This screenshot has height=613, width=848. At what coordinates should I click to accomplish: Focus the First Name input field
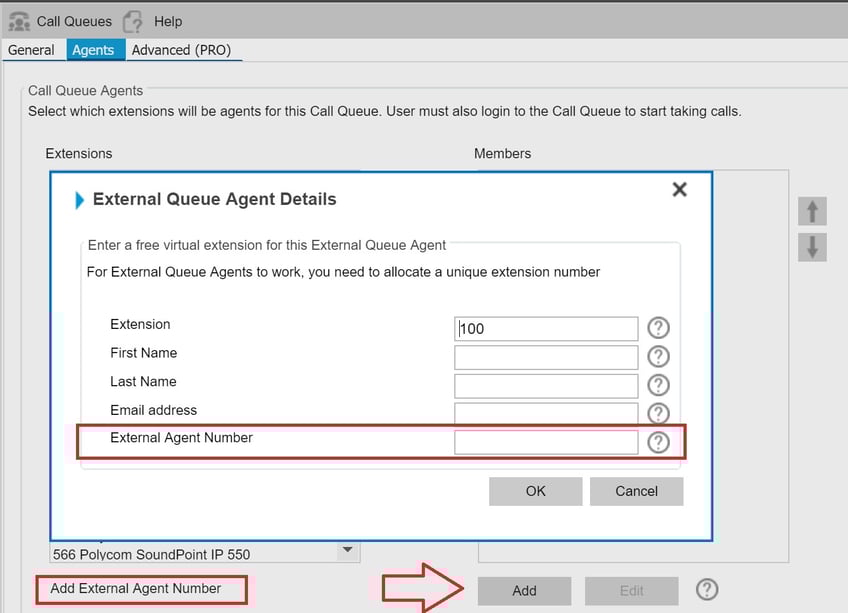pos(546,358)
